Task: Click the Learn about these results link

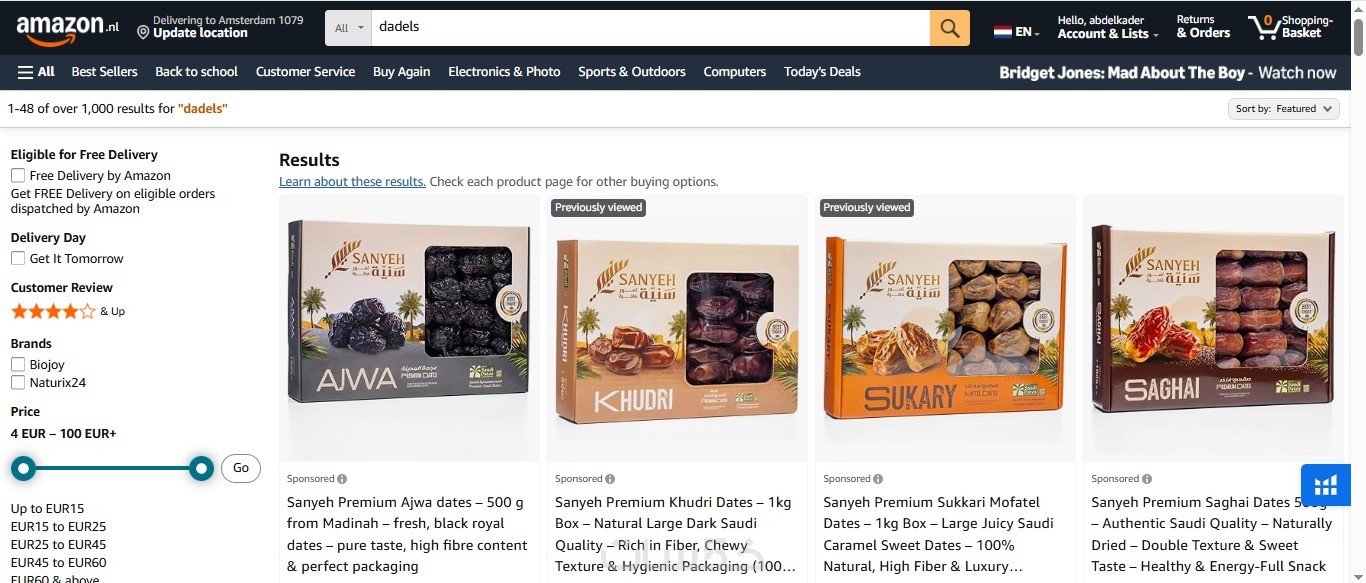Action: 352,182
